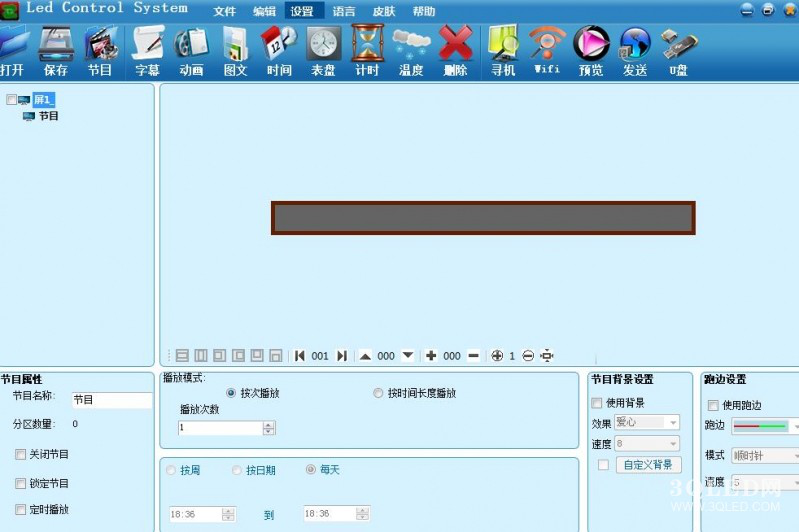The height and width of the screenshot is (532, 799).
Task: Click 自定义背景 button
Action: pos(648,465)
